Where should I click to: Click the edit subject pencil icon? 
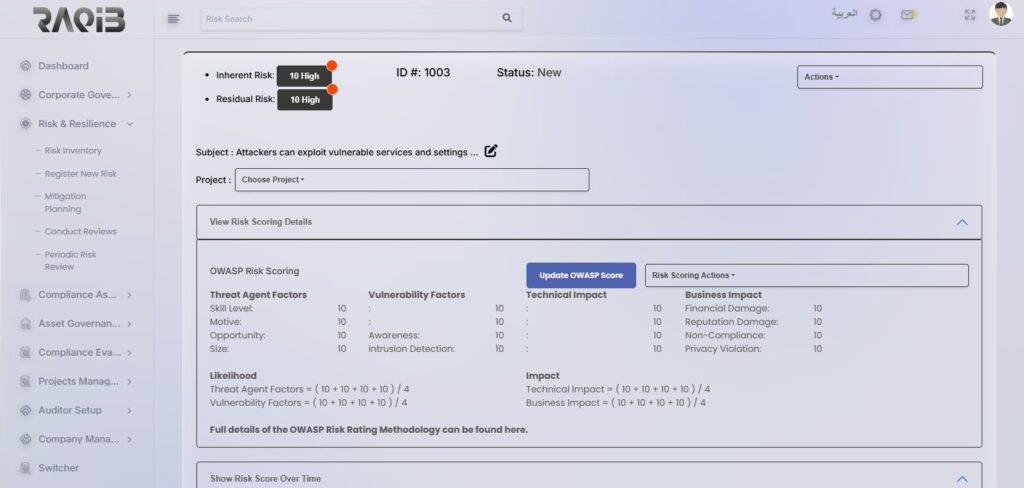491,152
